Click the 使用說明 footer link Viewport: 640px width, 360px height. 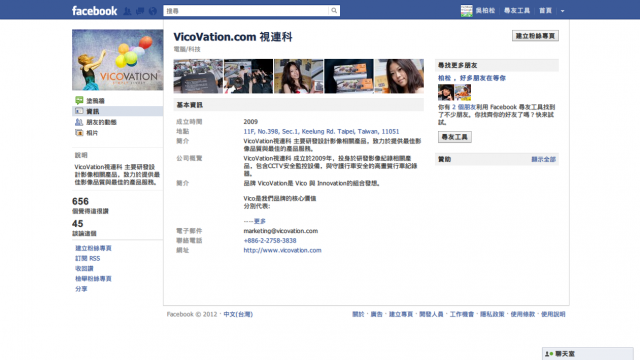click(553, 314)
